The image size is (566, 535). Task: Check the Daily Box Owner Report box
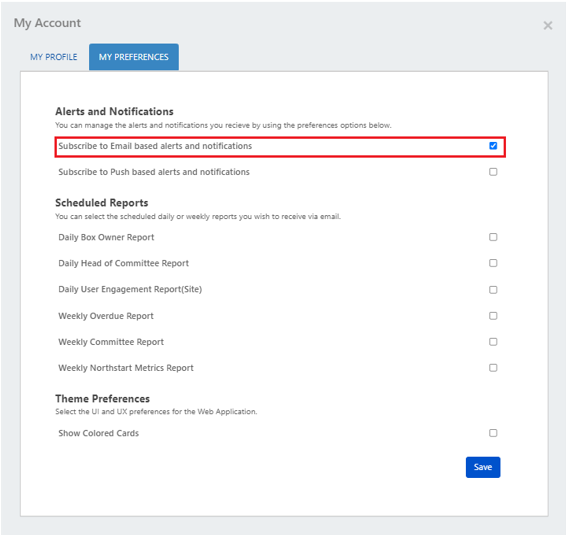click(x=493, y=237)
